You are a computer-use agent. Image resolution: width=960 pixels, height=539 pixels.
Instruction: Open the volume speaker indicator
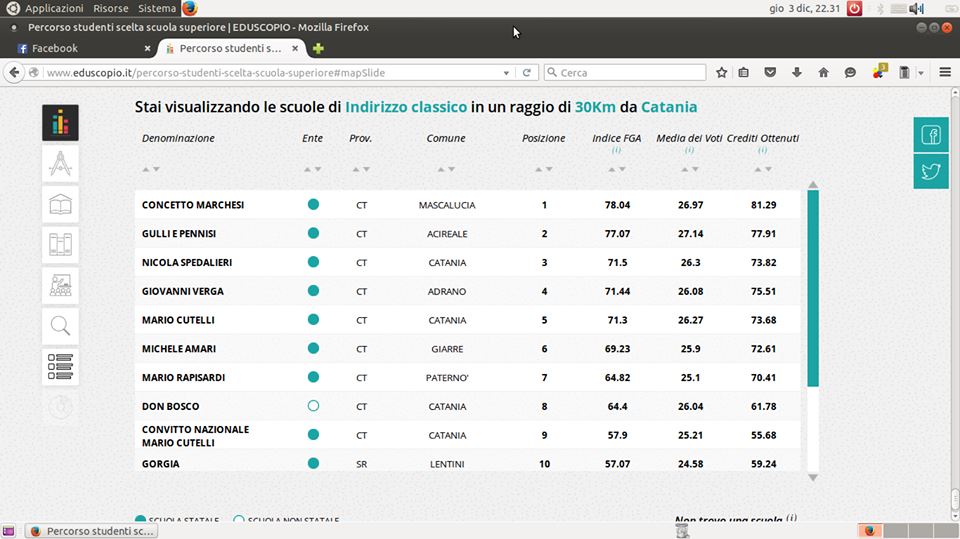click(917, 8)
